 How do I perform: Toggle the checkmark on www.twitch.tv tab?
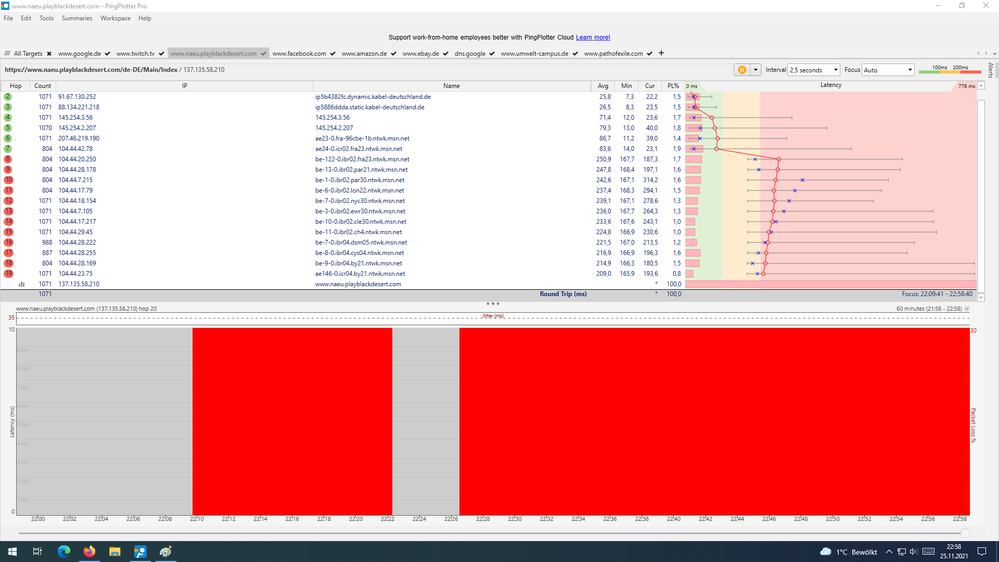pos(161,54)
